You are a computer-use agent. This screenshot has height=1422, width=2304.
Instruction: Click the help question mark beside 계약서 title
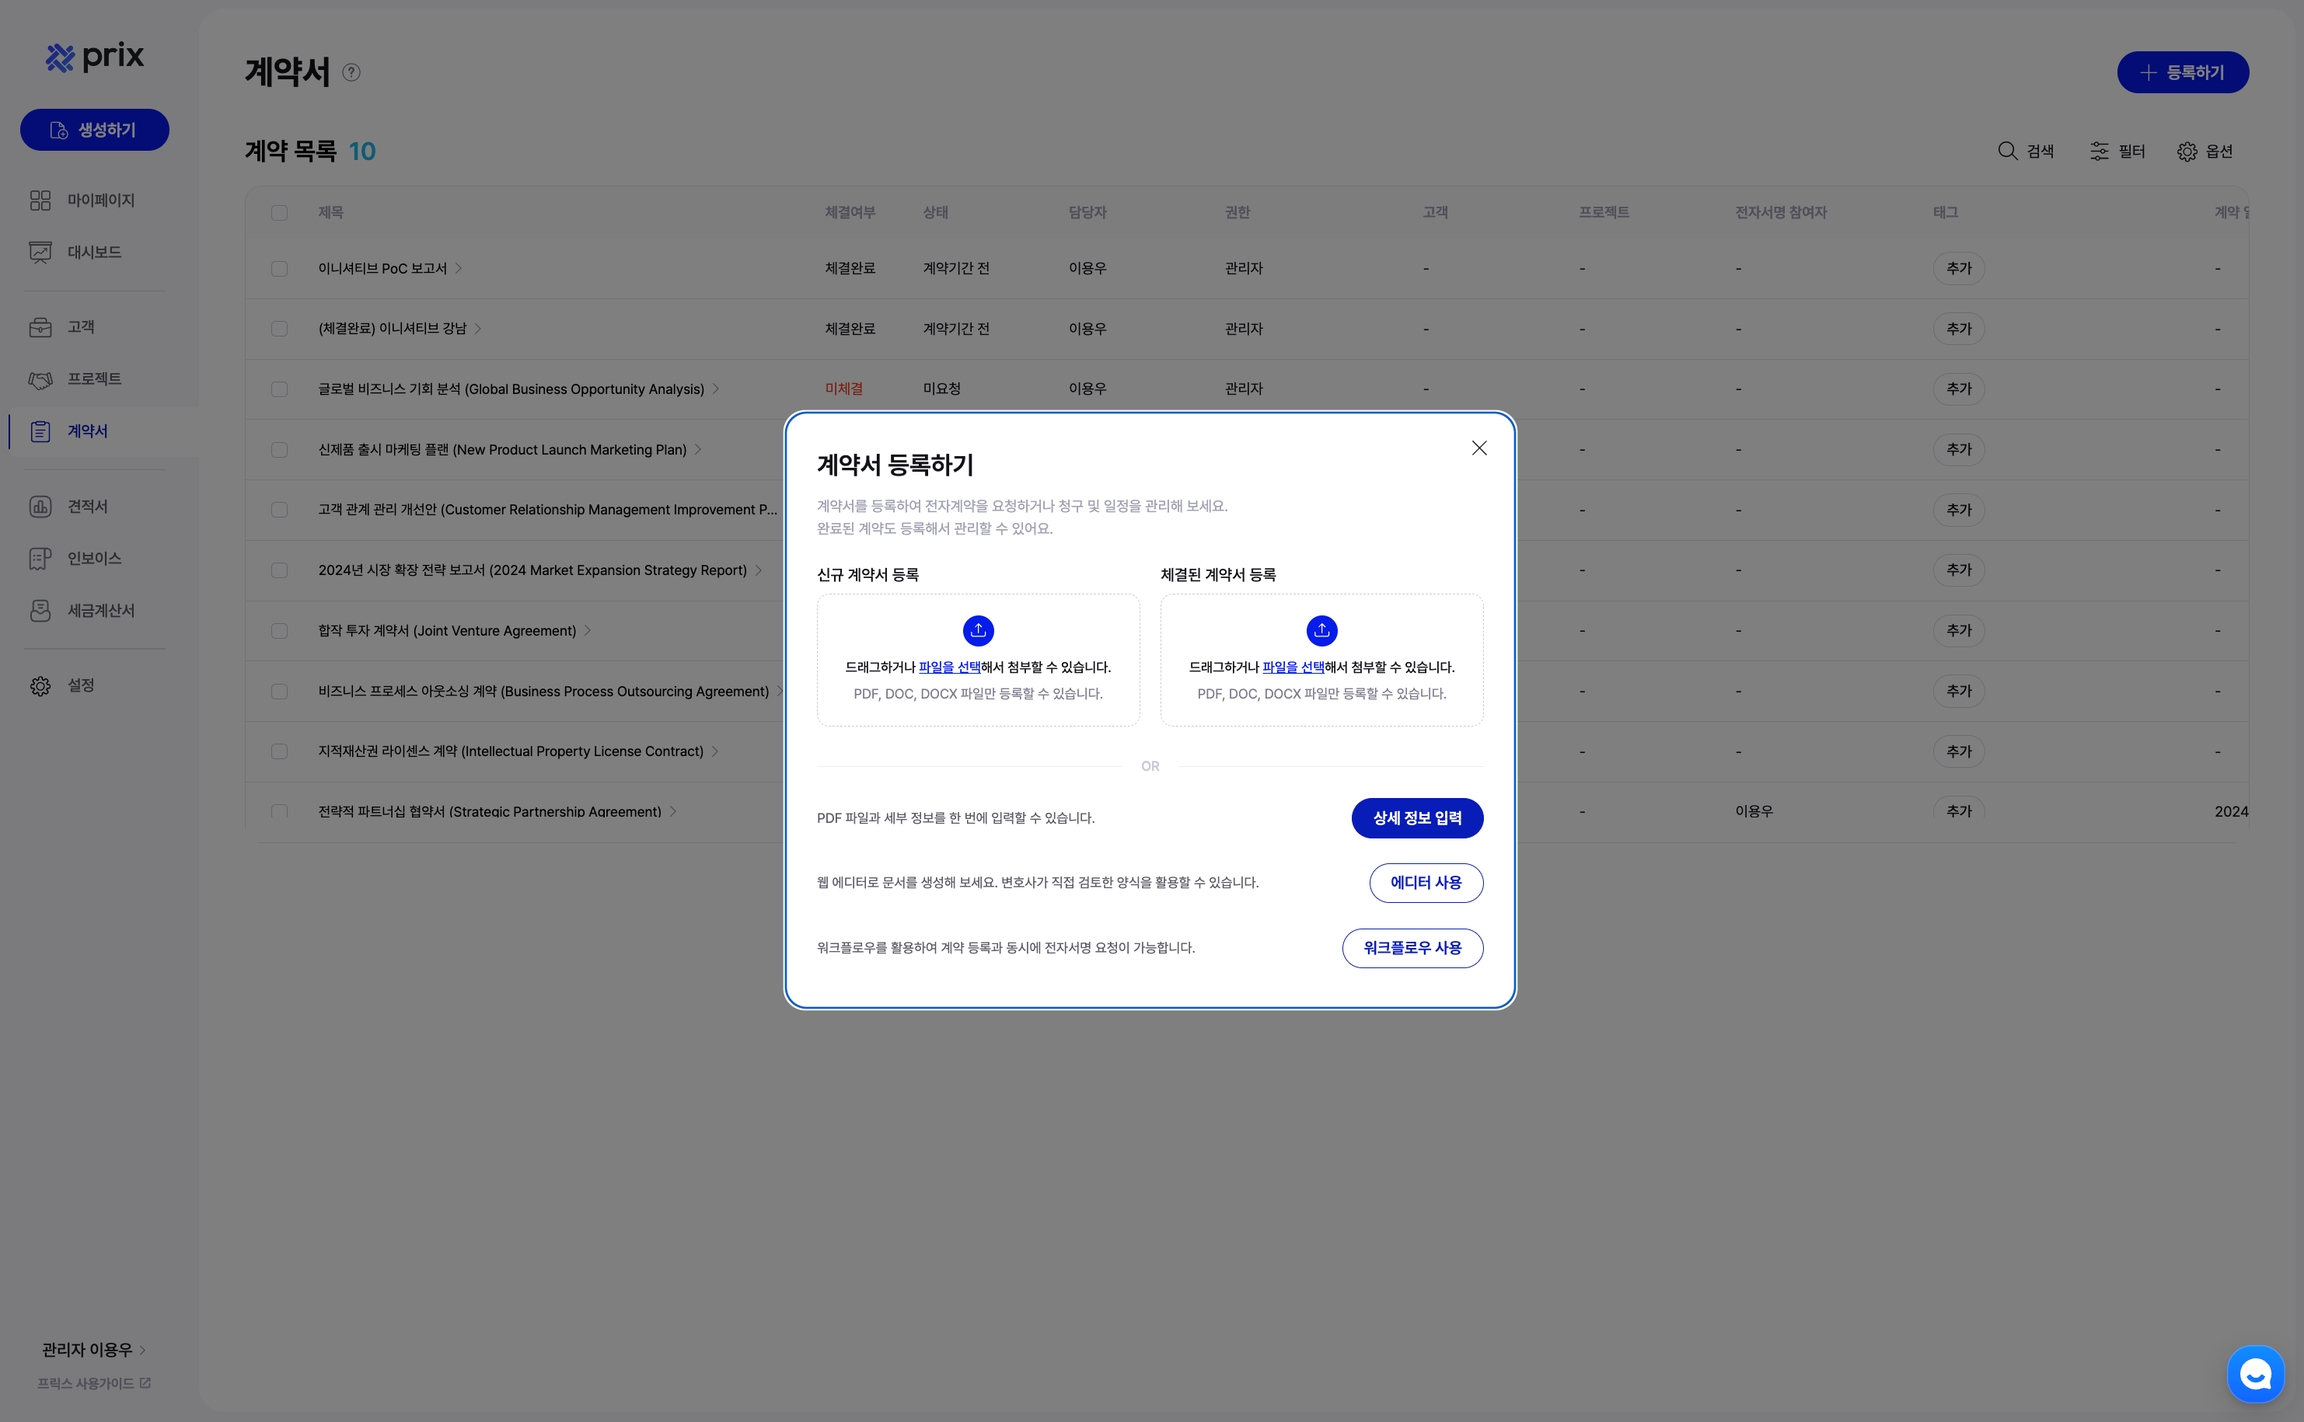(x=351, y=72)
